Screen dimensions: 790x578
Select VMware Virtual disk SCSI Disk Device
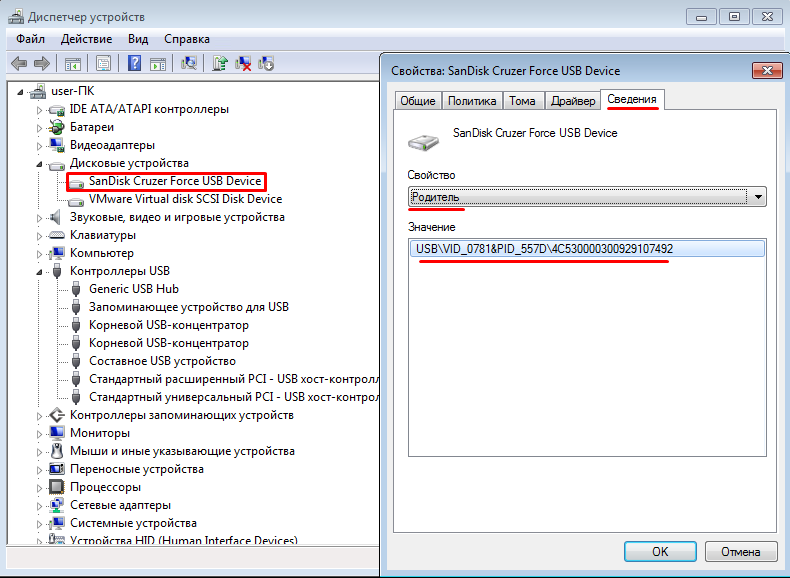[x=185, y=199]
